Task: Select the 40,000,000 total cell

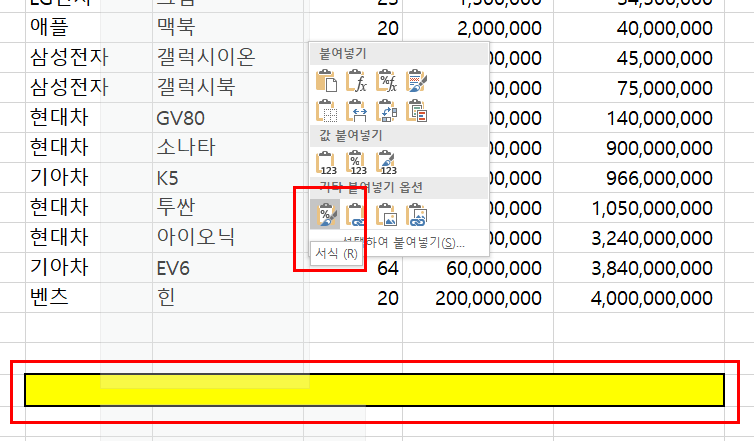Action: 639,27
